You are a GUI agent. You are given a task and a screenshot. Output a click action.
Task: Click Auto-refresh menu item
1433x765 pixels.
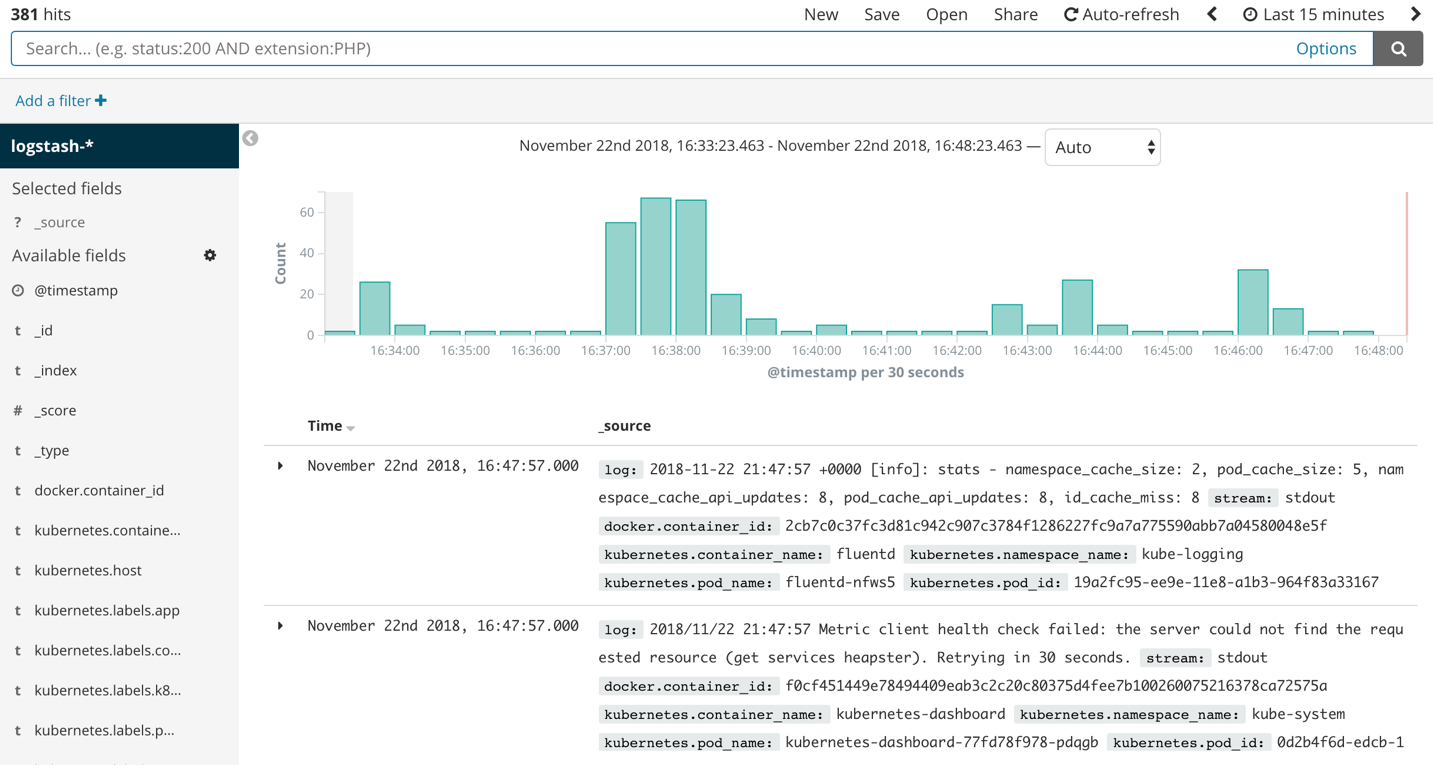pos(1122,14)
